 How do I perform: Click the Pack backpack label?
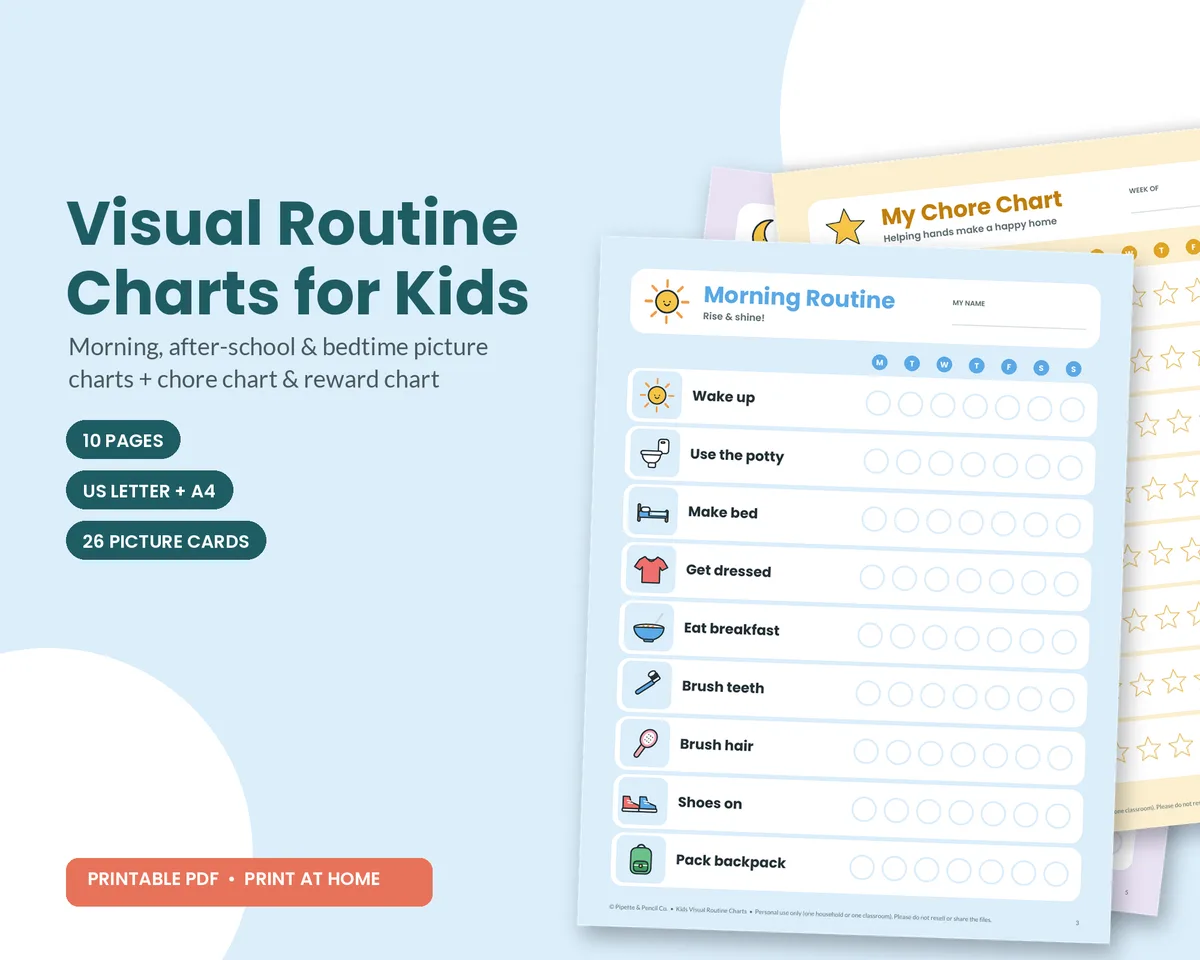click(730, 862)
